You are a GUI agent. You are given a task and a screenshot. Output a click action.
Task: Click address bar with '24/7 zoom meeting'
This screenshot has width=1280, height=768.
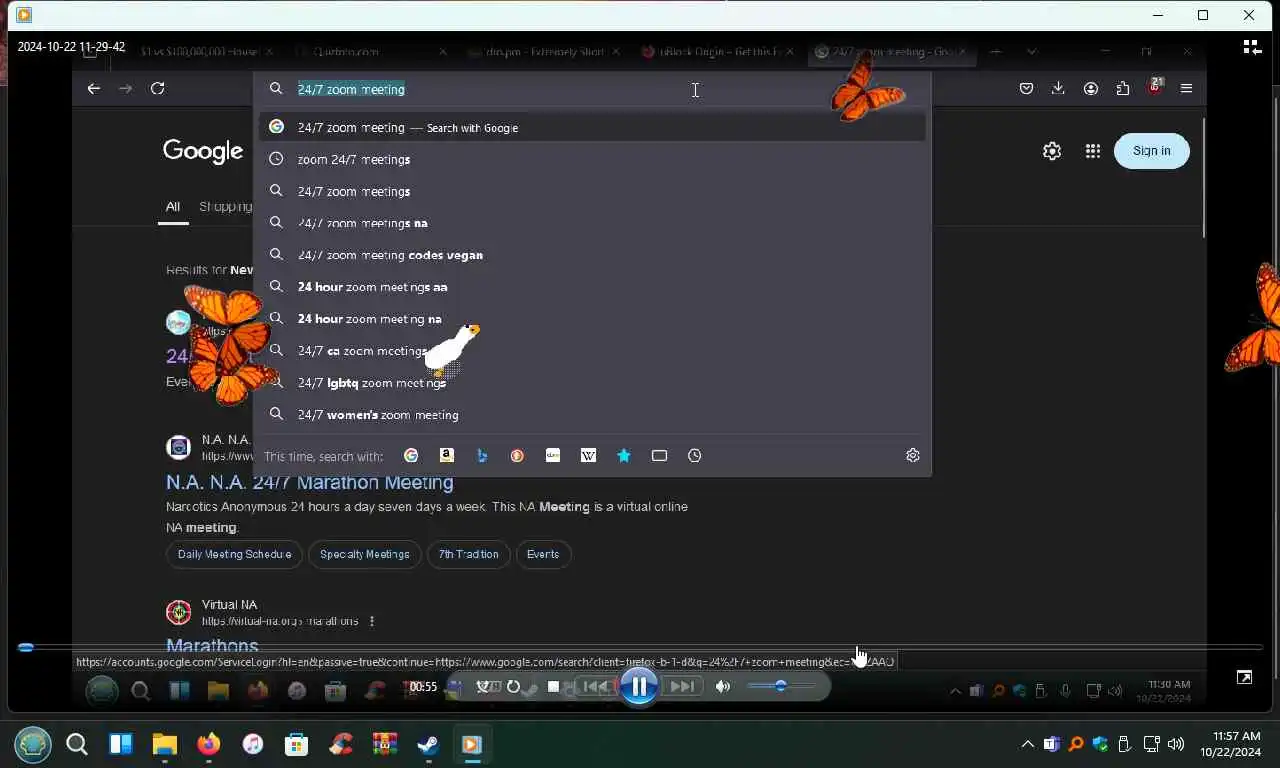point(592,89)
